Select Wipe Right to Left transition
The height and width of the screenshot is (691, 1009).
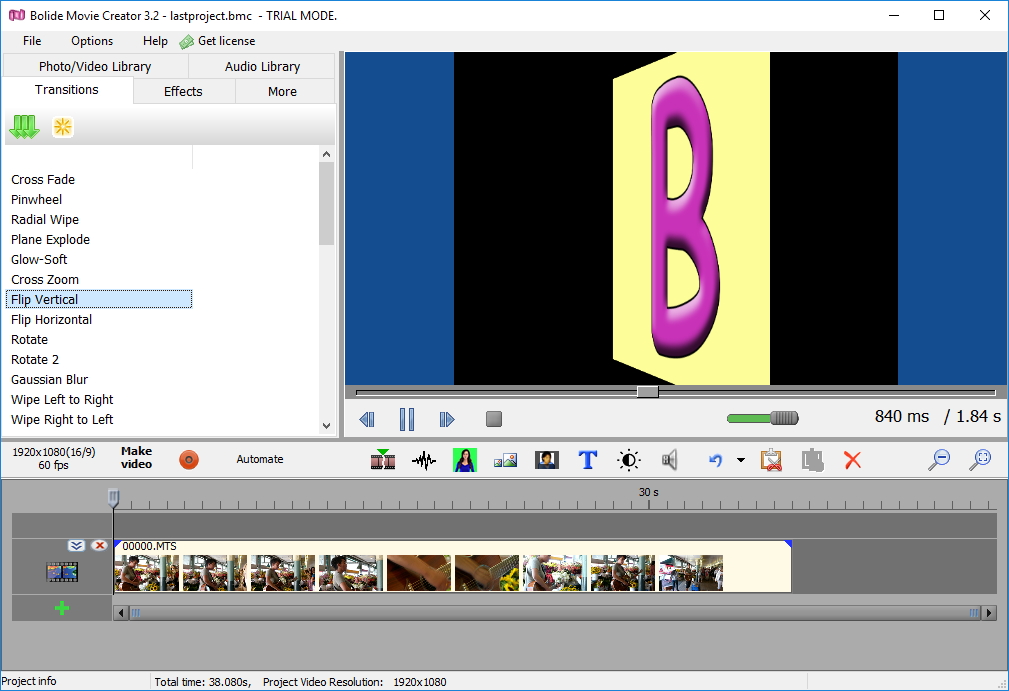click(x=62, y=419)
